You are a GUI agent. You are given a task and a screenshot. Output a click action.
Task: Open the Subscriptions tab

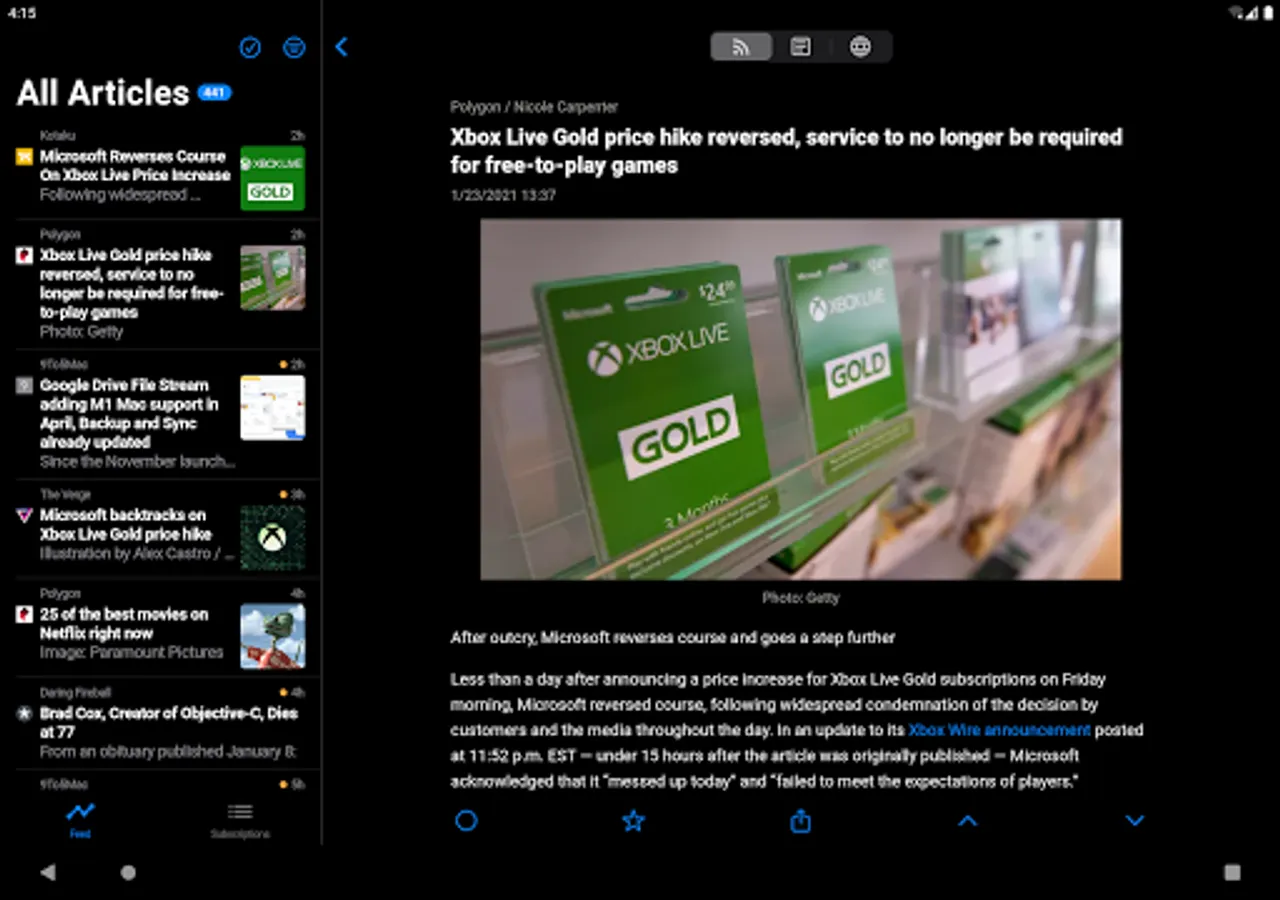point(240,819)
